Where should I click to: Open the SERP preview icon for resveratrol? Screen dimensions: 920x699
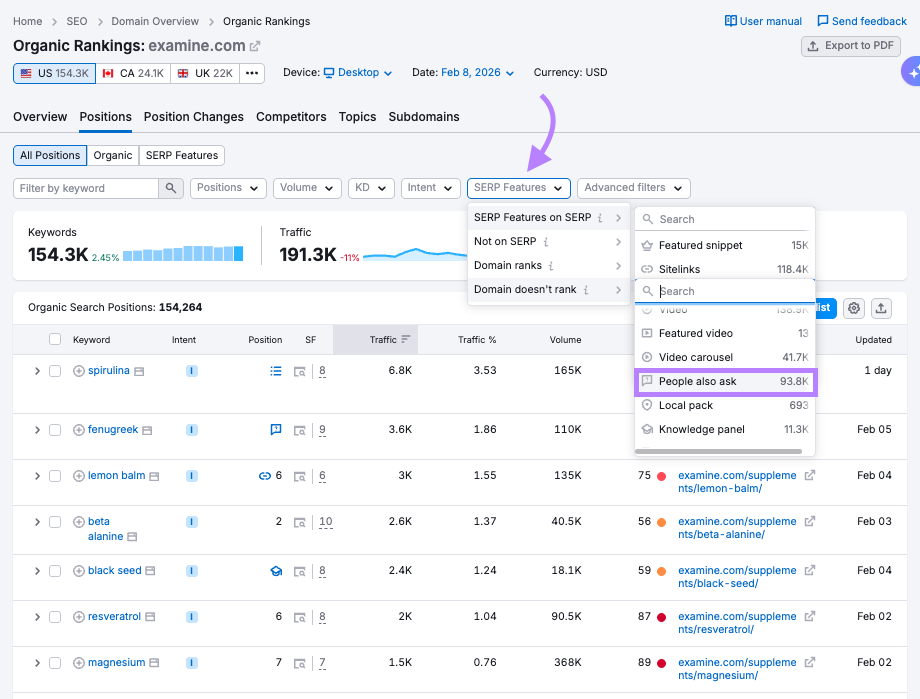point(301,616)
